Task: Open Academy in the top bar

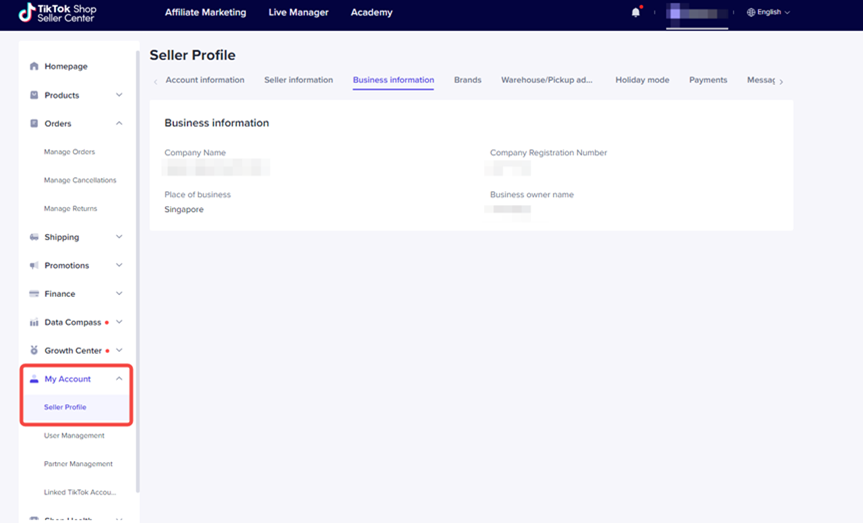Action: coord(372,12)
